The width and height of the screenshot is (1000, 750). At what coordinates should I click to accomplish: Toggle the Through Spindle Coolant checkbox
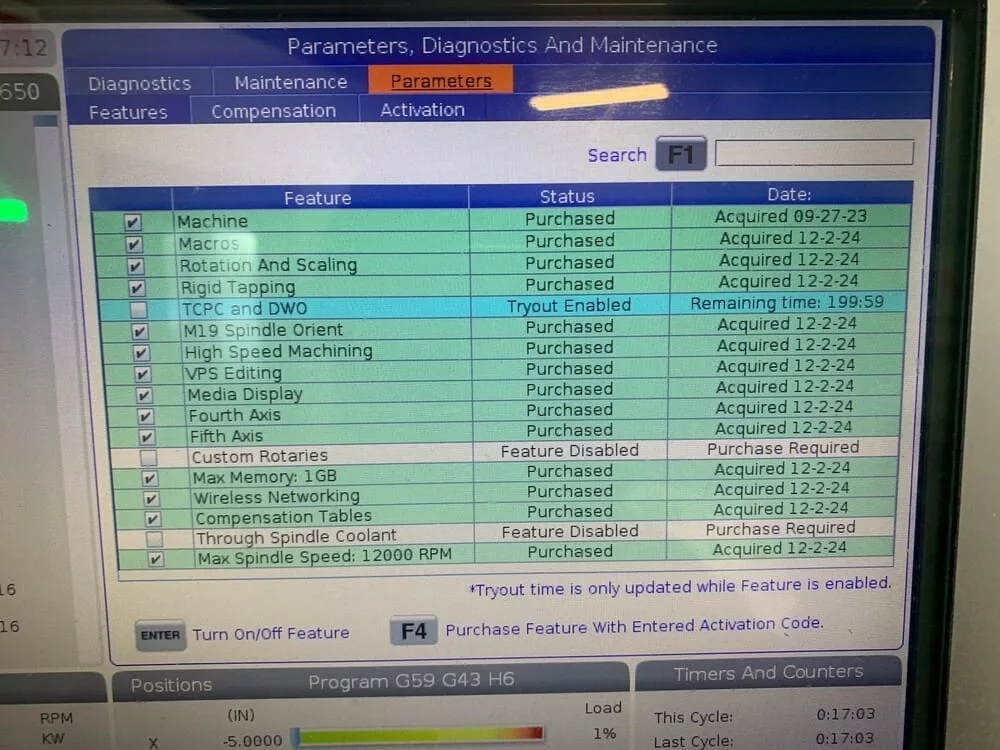pos(154,539)
